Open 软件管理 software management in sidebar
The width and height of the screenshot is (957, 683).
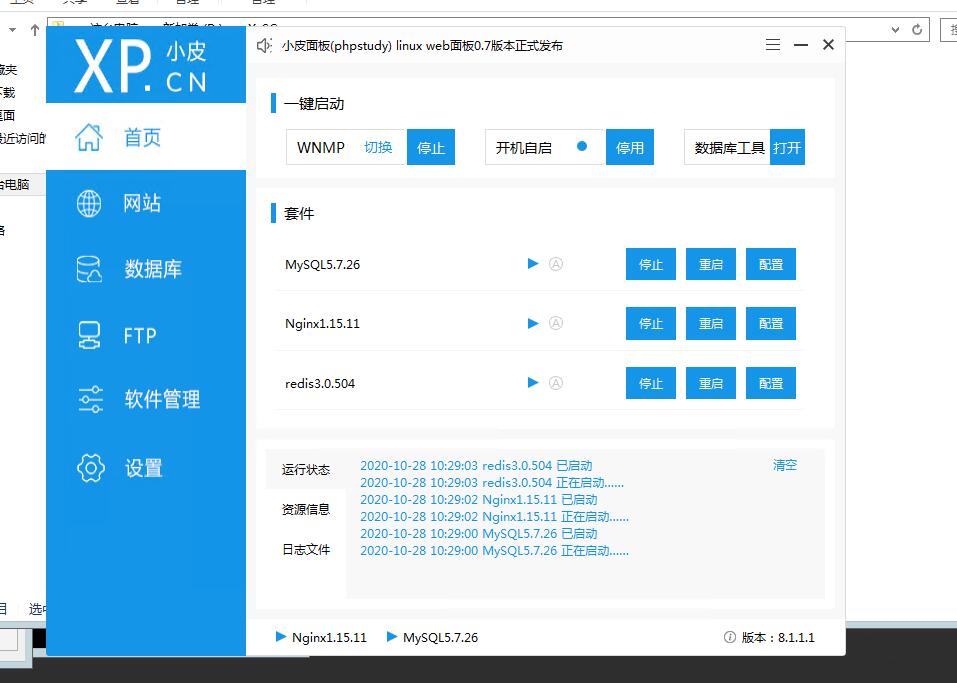(x=161, y=399)
